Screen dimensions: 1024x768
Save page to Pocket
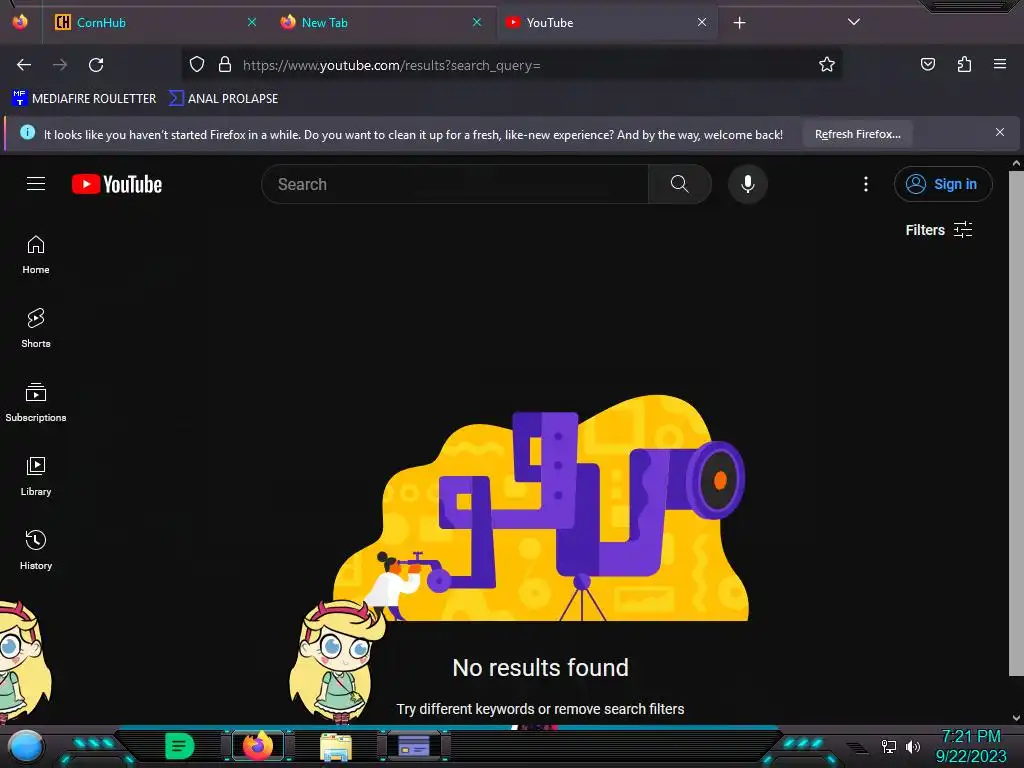click(927, 64)
